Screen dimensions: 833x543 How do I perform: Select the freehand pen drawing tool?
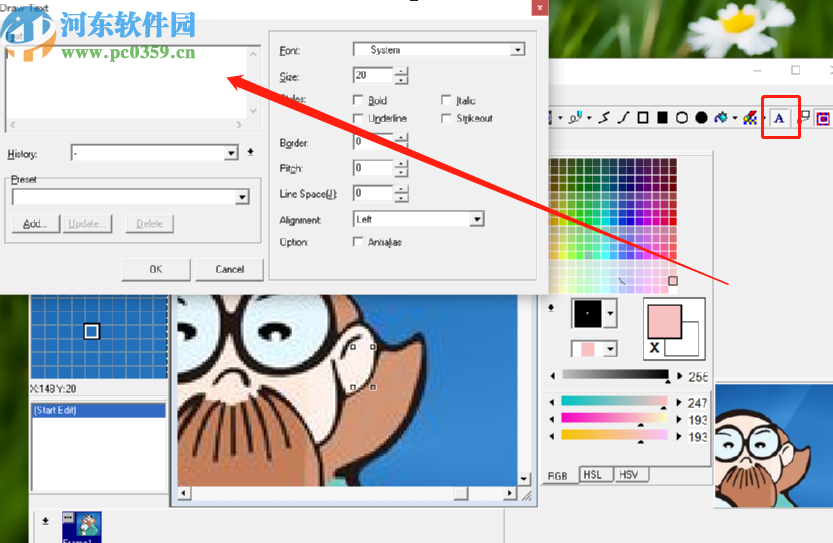coord(575,118)
